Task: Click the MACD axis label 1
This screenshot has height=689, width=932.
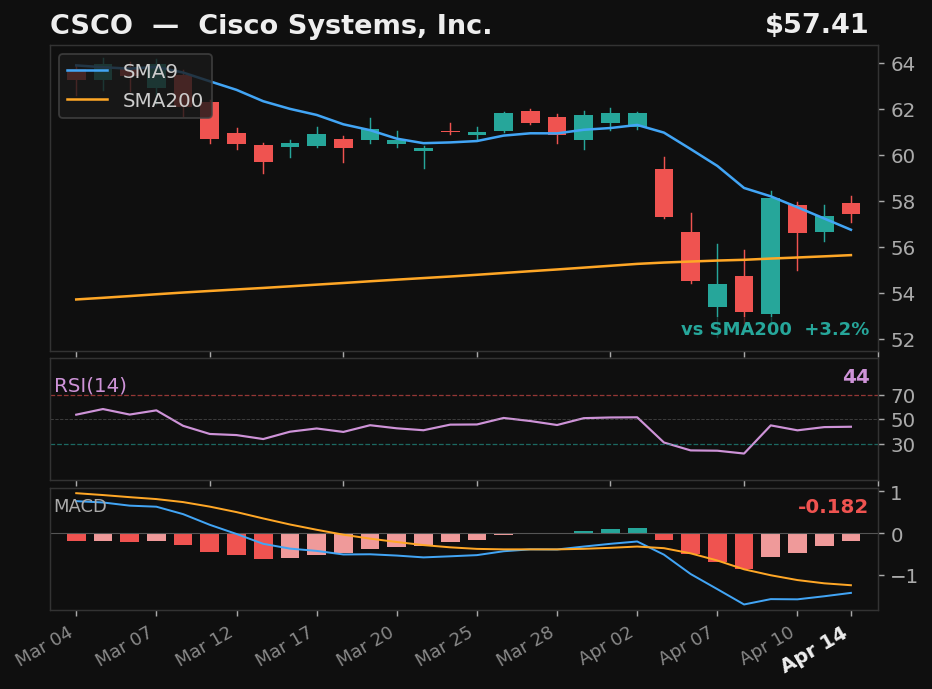Action: 896,492
